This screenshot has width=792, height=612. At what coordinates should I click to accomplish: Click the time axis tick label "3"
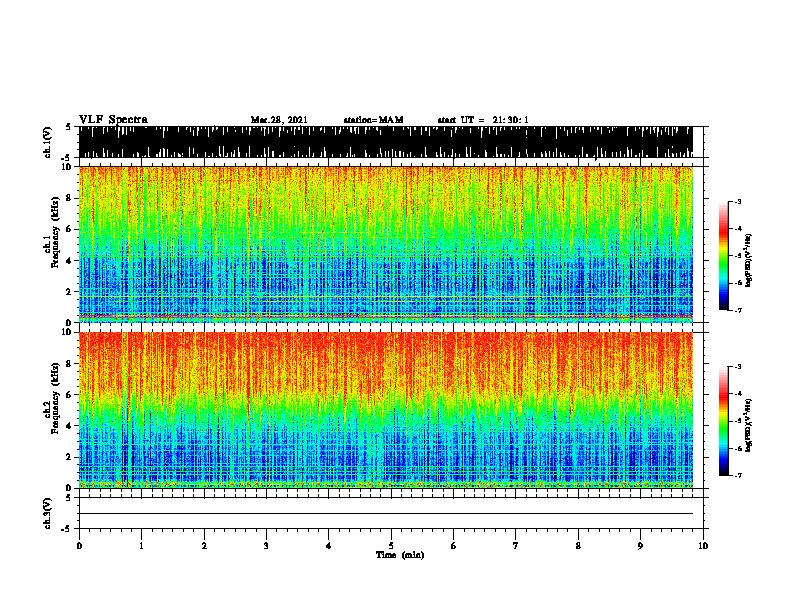266,545
